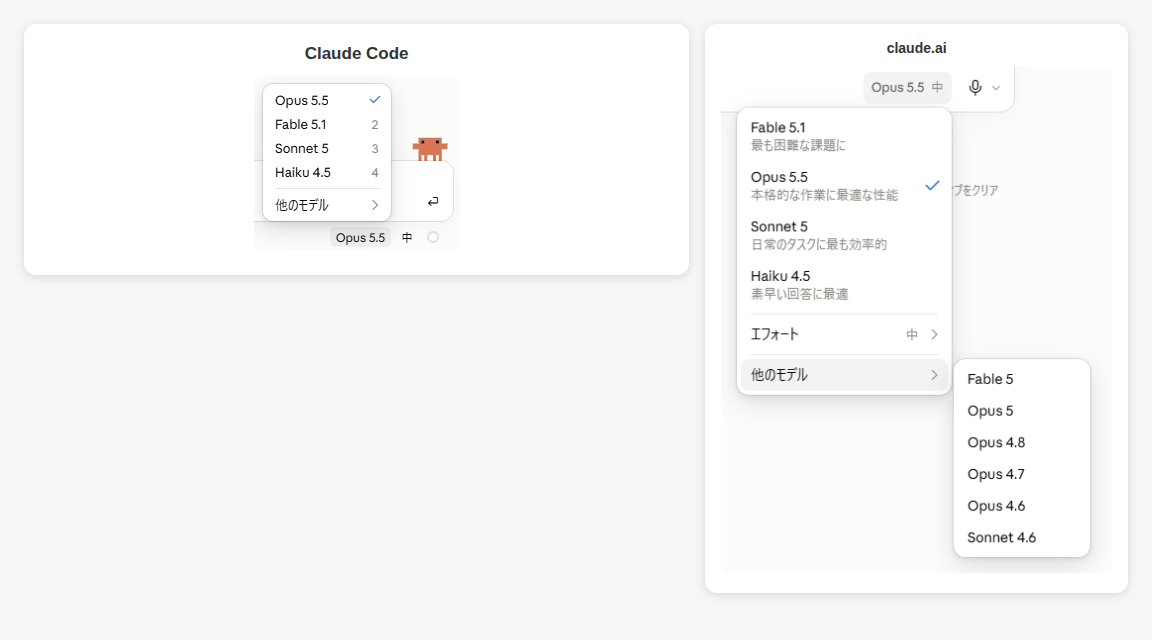Viewport: 1152px width, 640px height.
Task: Expand 他のモデル in Claude Code menu
Action: click(327, 205)
